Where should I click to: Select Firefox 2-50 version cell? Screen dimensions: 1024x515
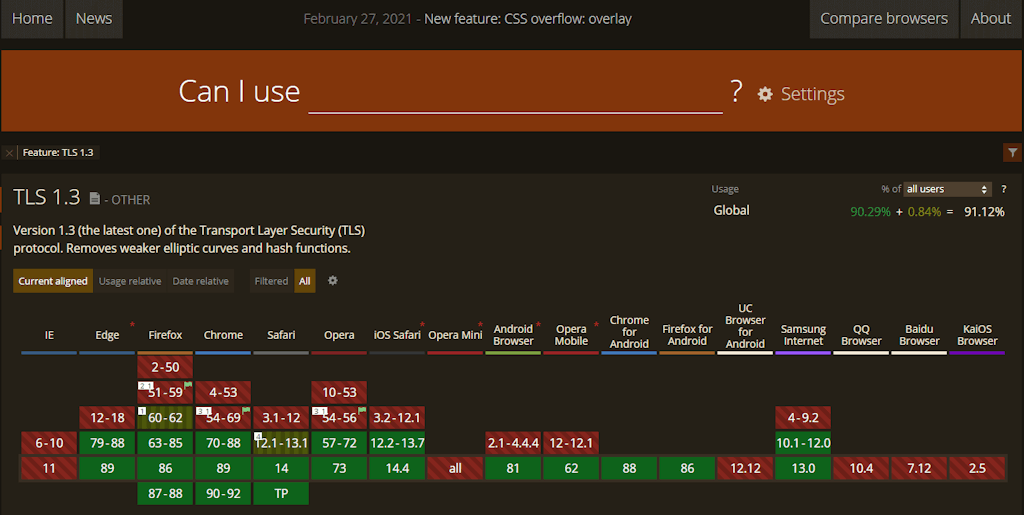tap(165, 367)
